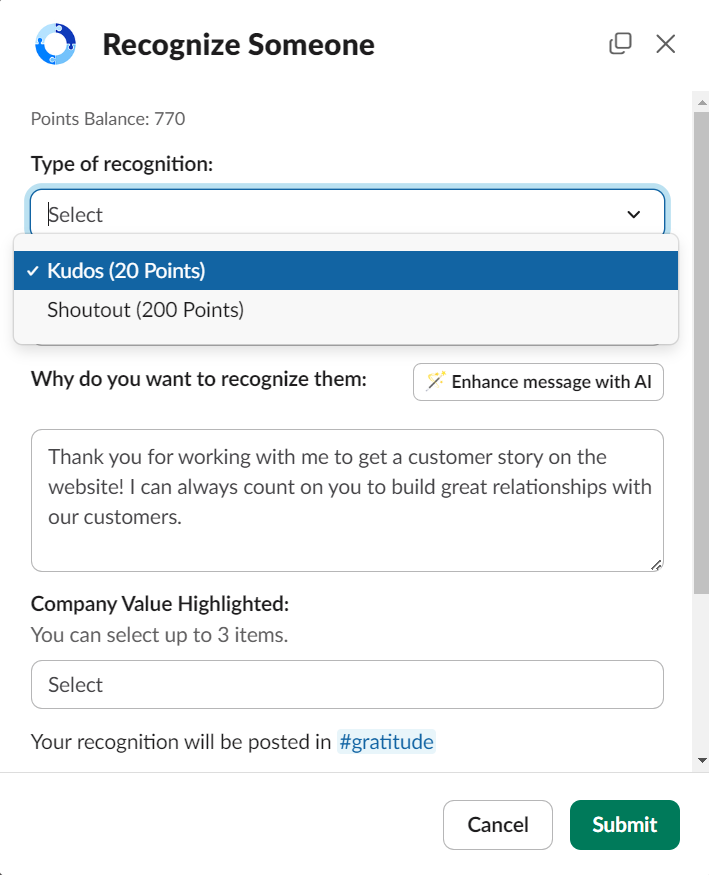Click the textarea resize grip icon

tap(658, 565)
